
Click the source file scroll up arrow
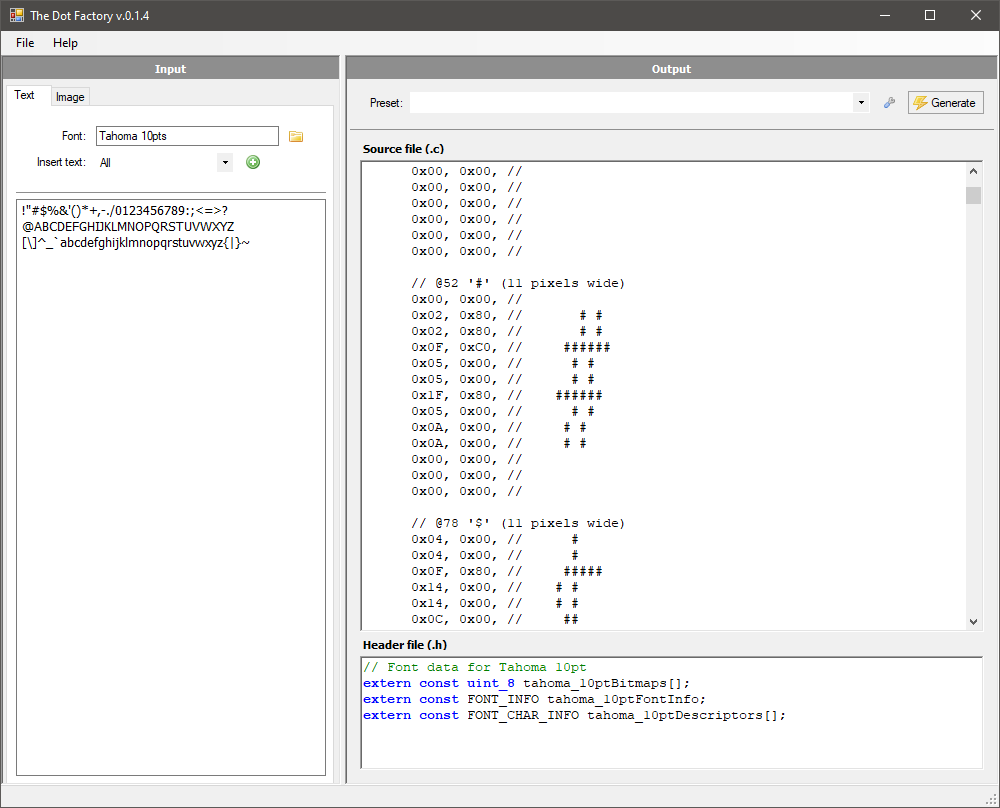[x=973, y=171]
